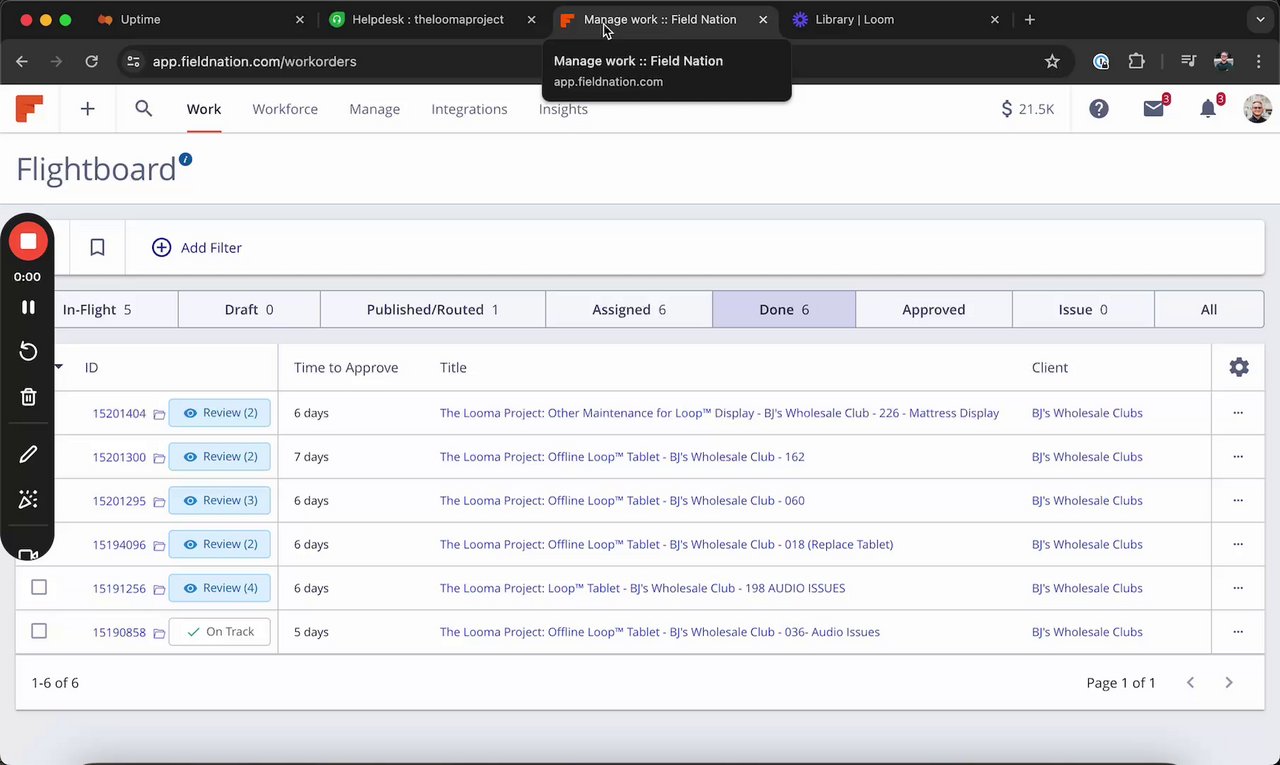Viewport: 1280px width, 765px height.
Task: Open the notifications bell icon
Action: [1209, 109]
